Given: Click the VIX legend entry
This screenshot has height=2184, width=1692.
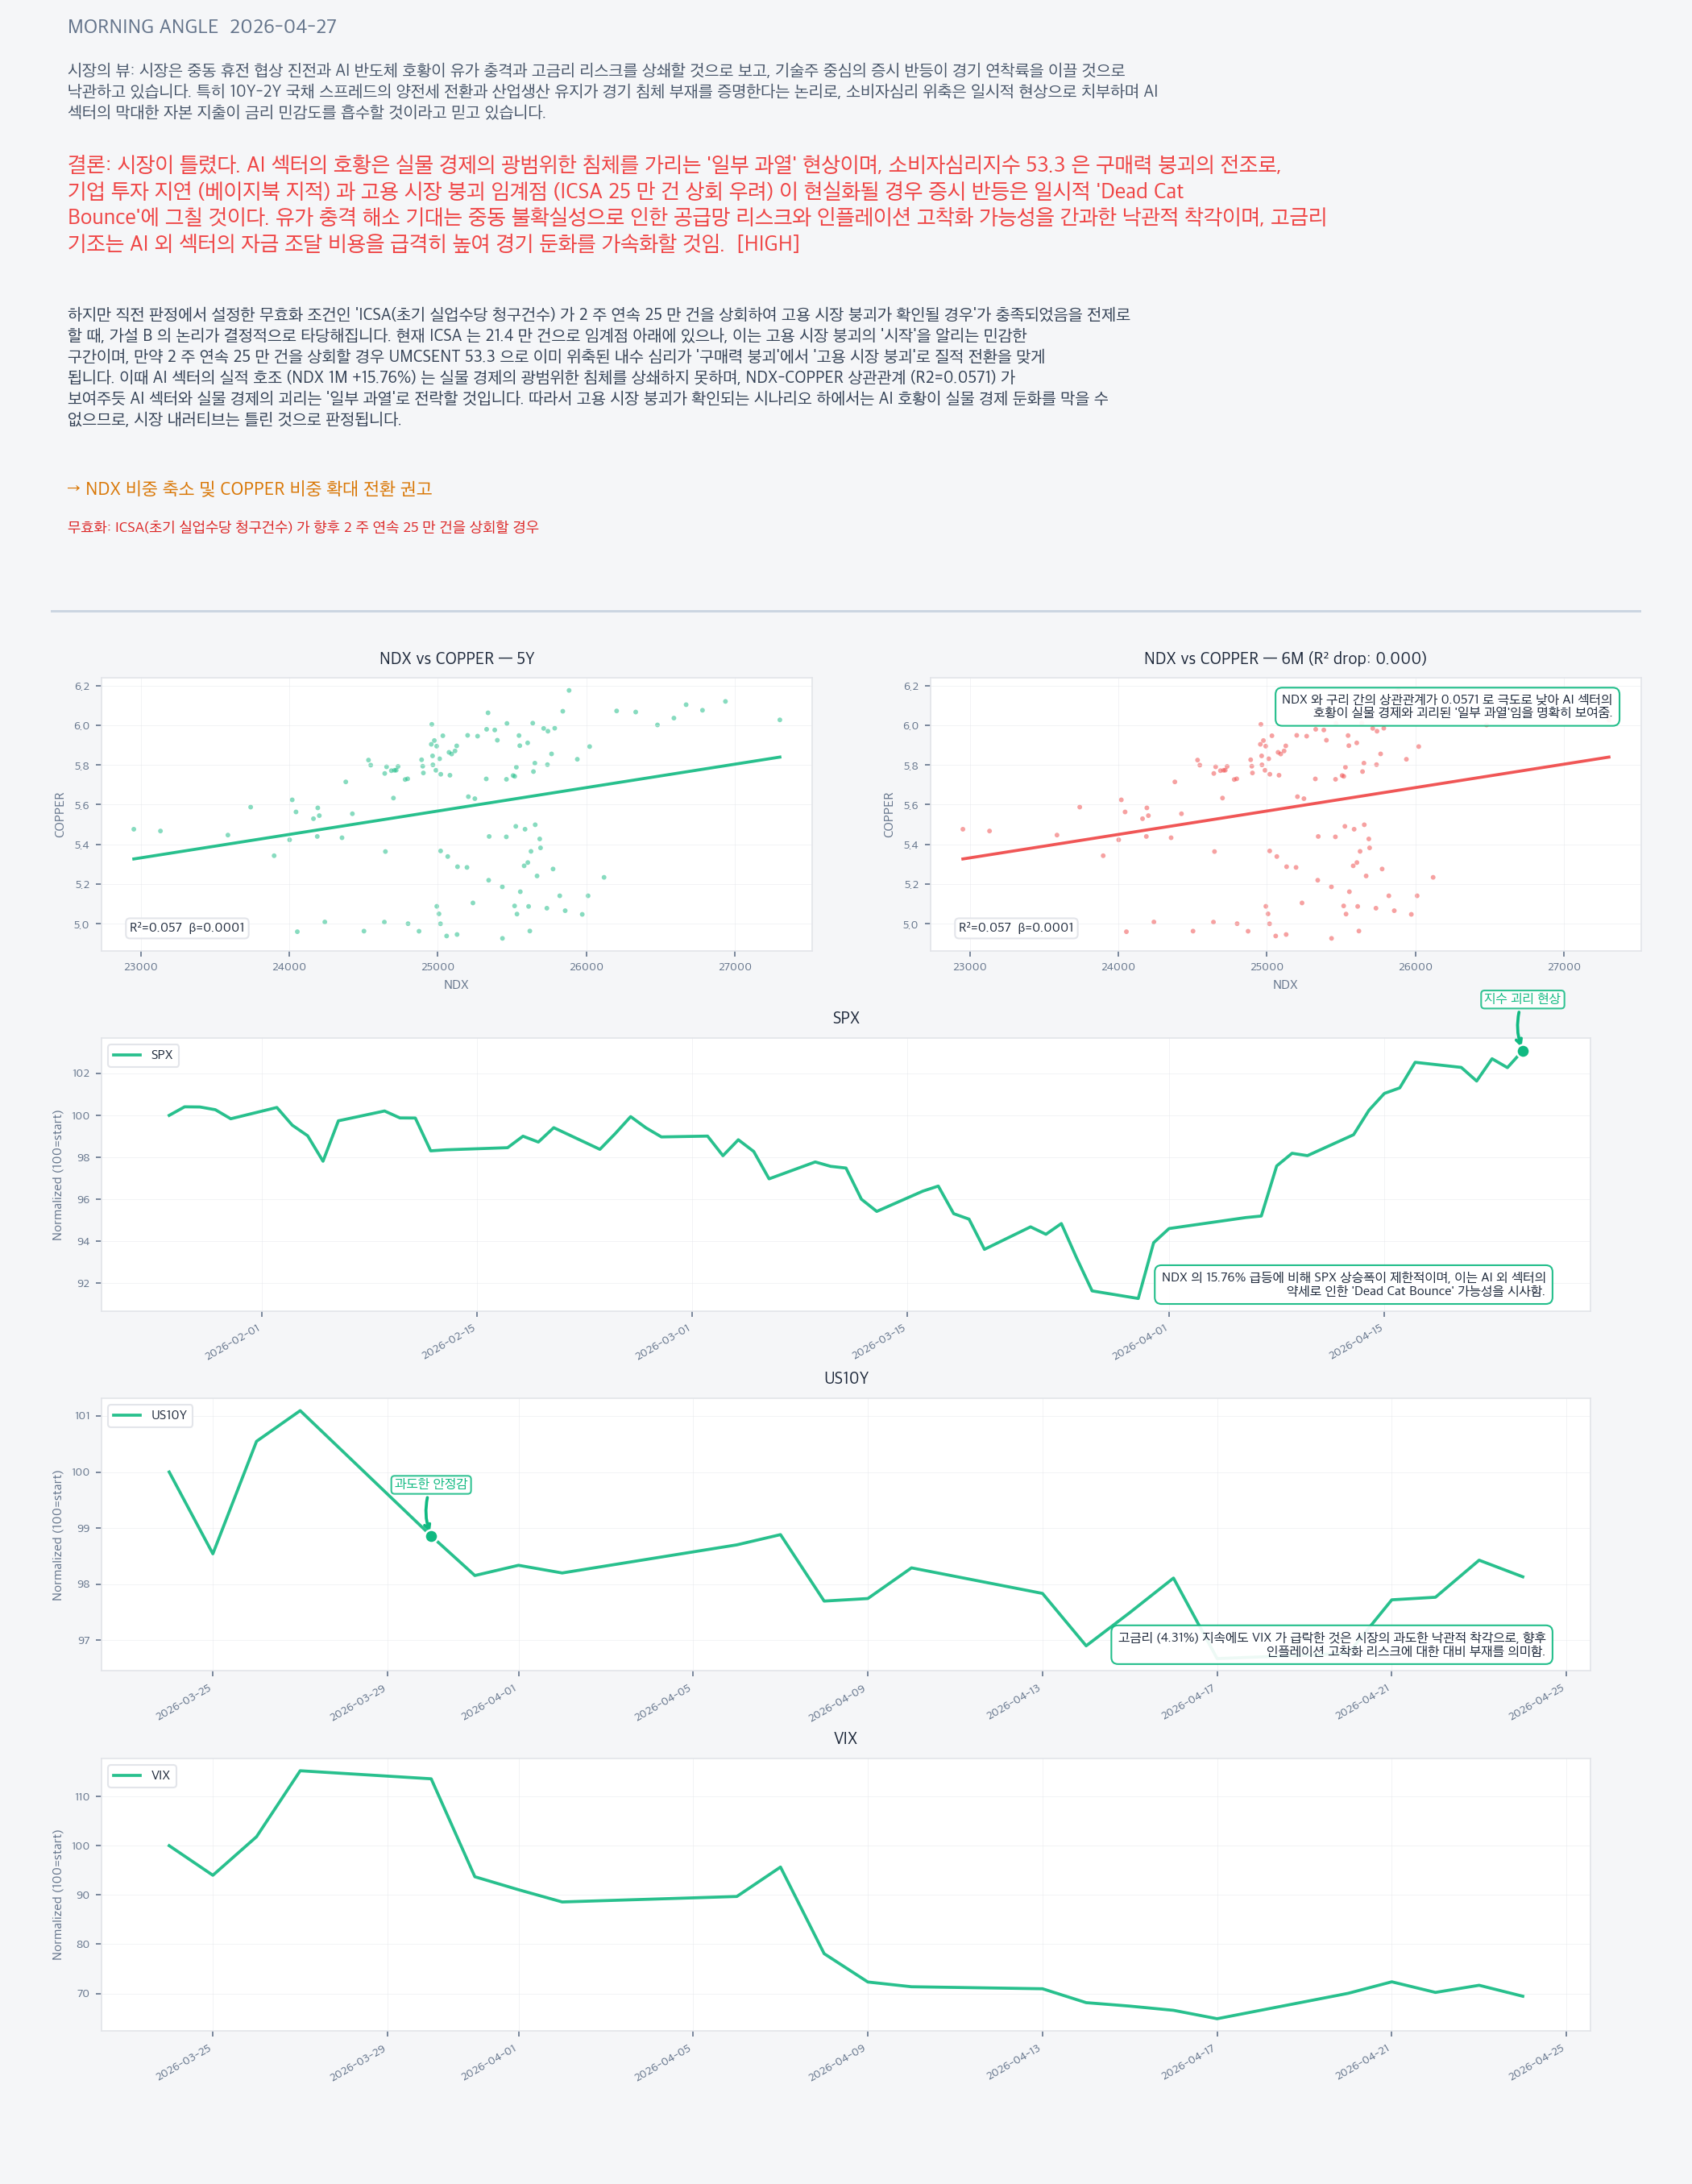Looking at the screenshot, I should (142, 1775).
